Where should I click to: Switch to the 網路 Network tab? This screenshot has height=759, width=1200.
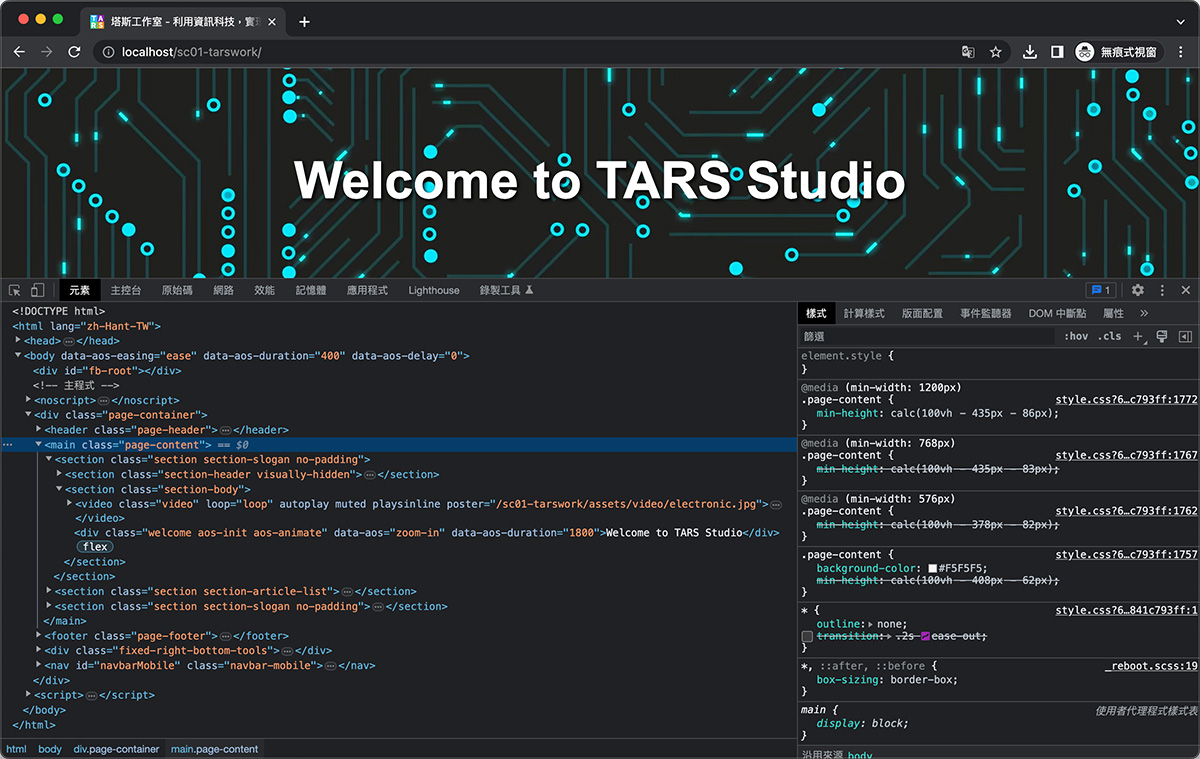[223, 290]
